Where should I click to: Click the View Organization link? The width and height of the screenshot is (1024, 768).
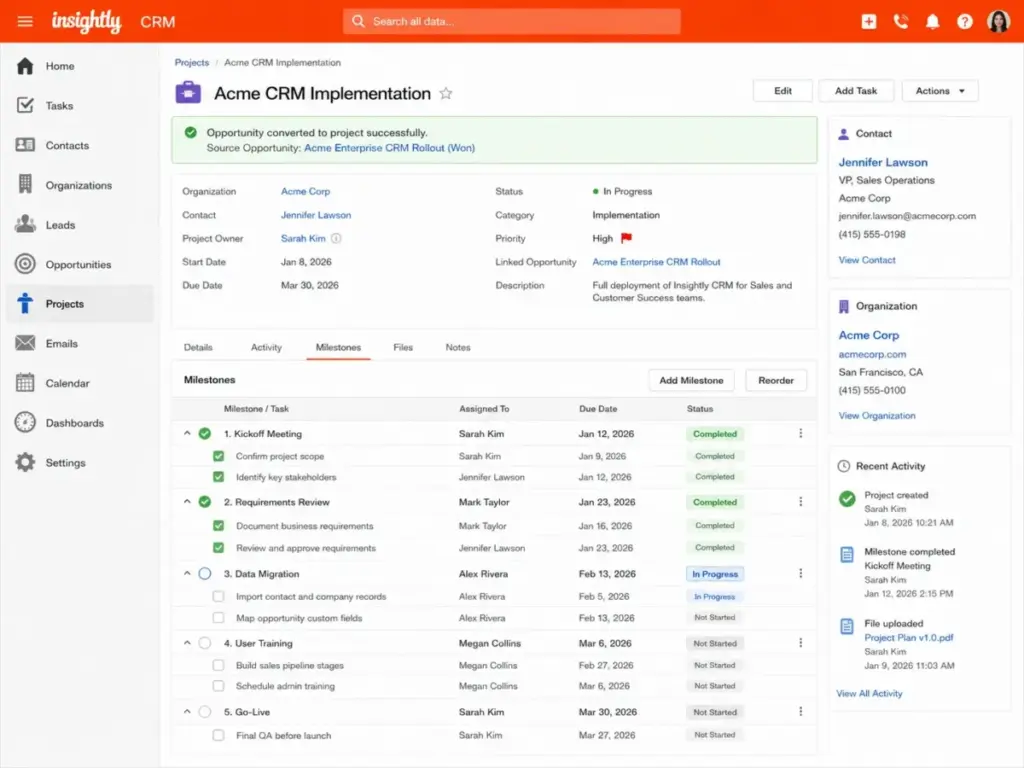coord(876,415)
